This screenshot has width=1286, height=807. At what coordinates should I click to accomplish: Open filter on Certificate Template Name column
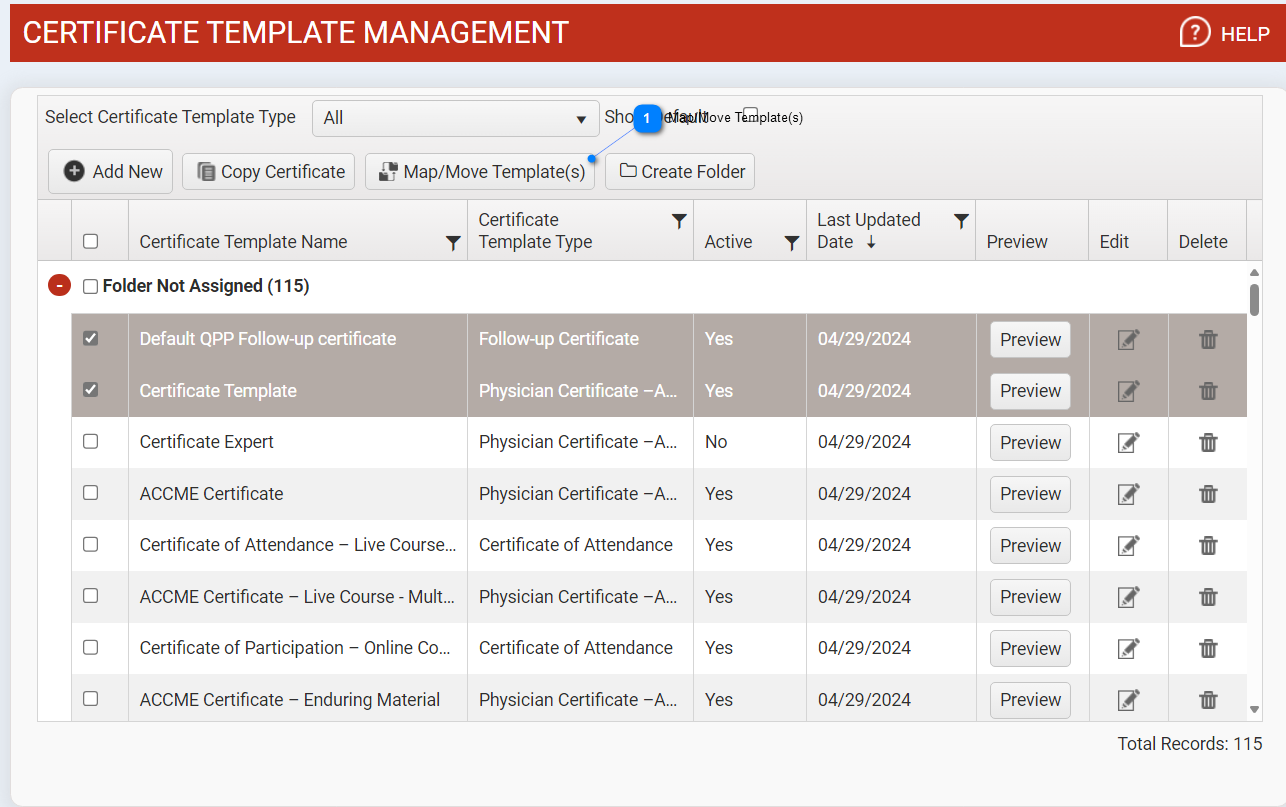tap(453, 243)
